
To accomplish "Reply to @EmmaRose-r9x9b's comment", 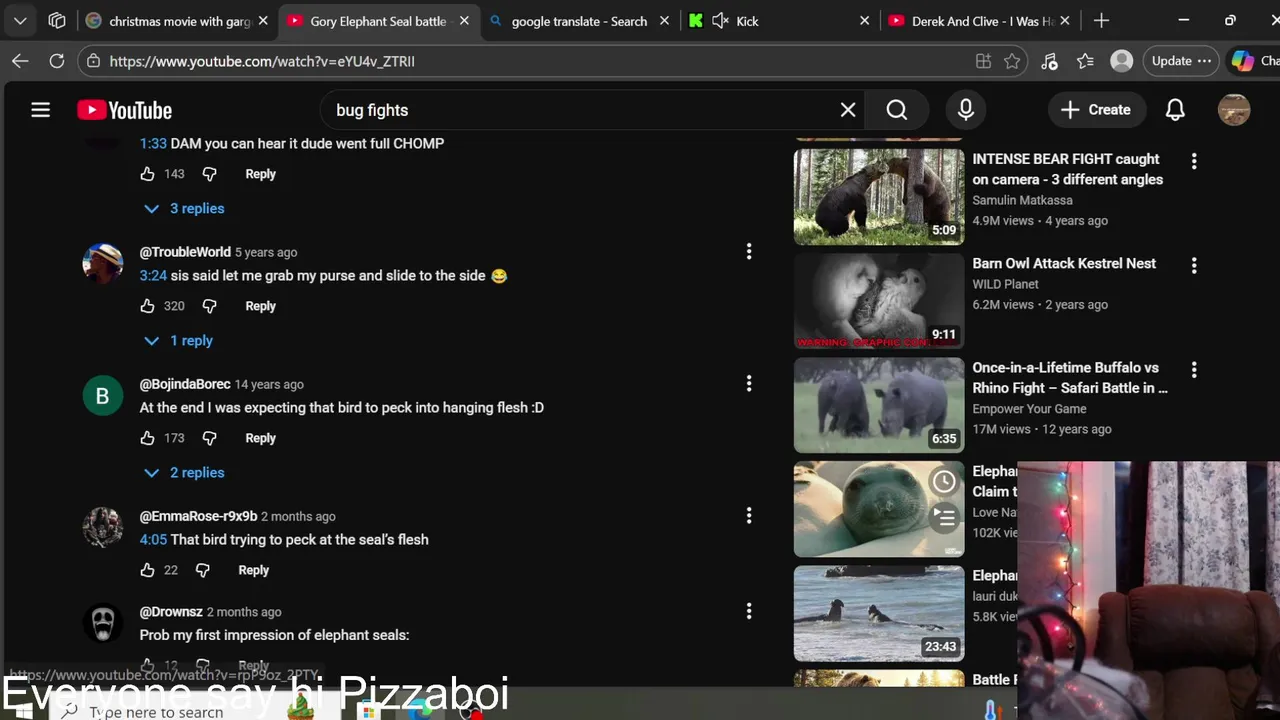I will click(x=253, y=570).
